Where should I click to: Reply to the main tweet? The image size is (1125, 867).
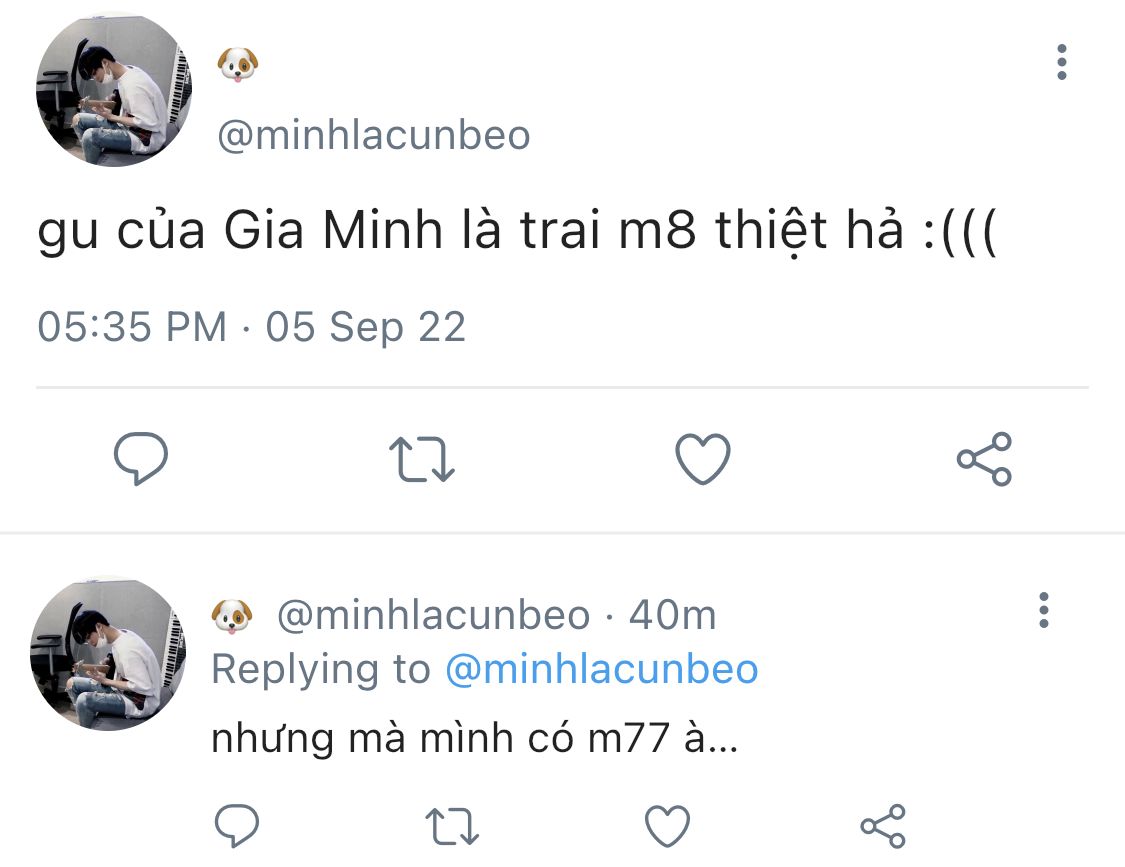point(141,459)
